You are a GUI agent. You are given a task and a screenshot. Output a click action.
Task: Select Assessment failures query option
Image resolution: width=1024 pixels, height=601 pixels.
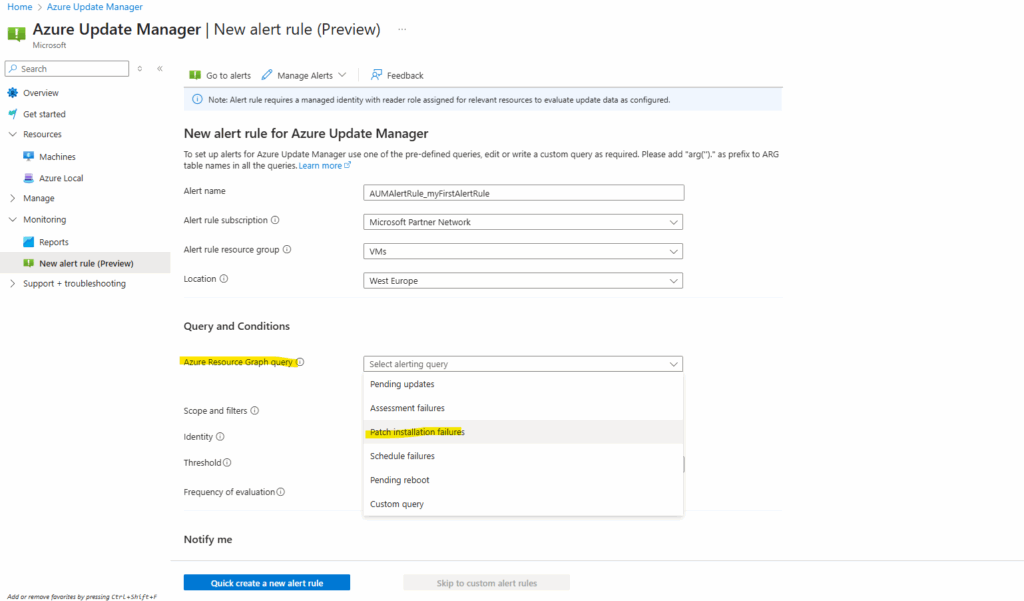523,408
